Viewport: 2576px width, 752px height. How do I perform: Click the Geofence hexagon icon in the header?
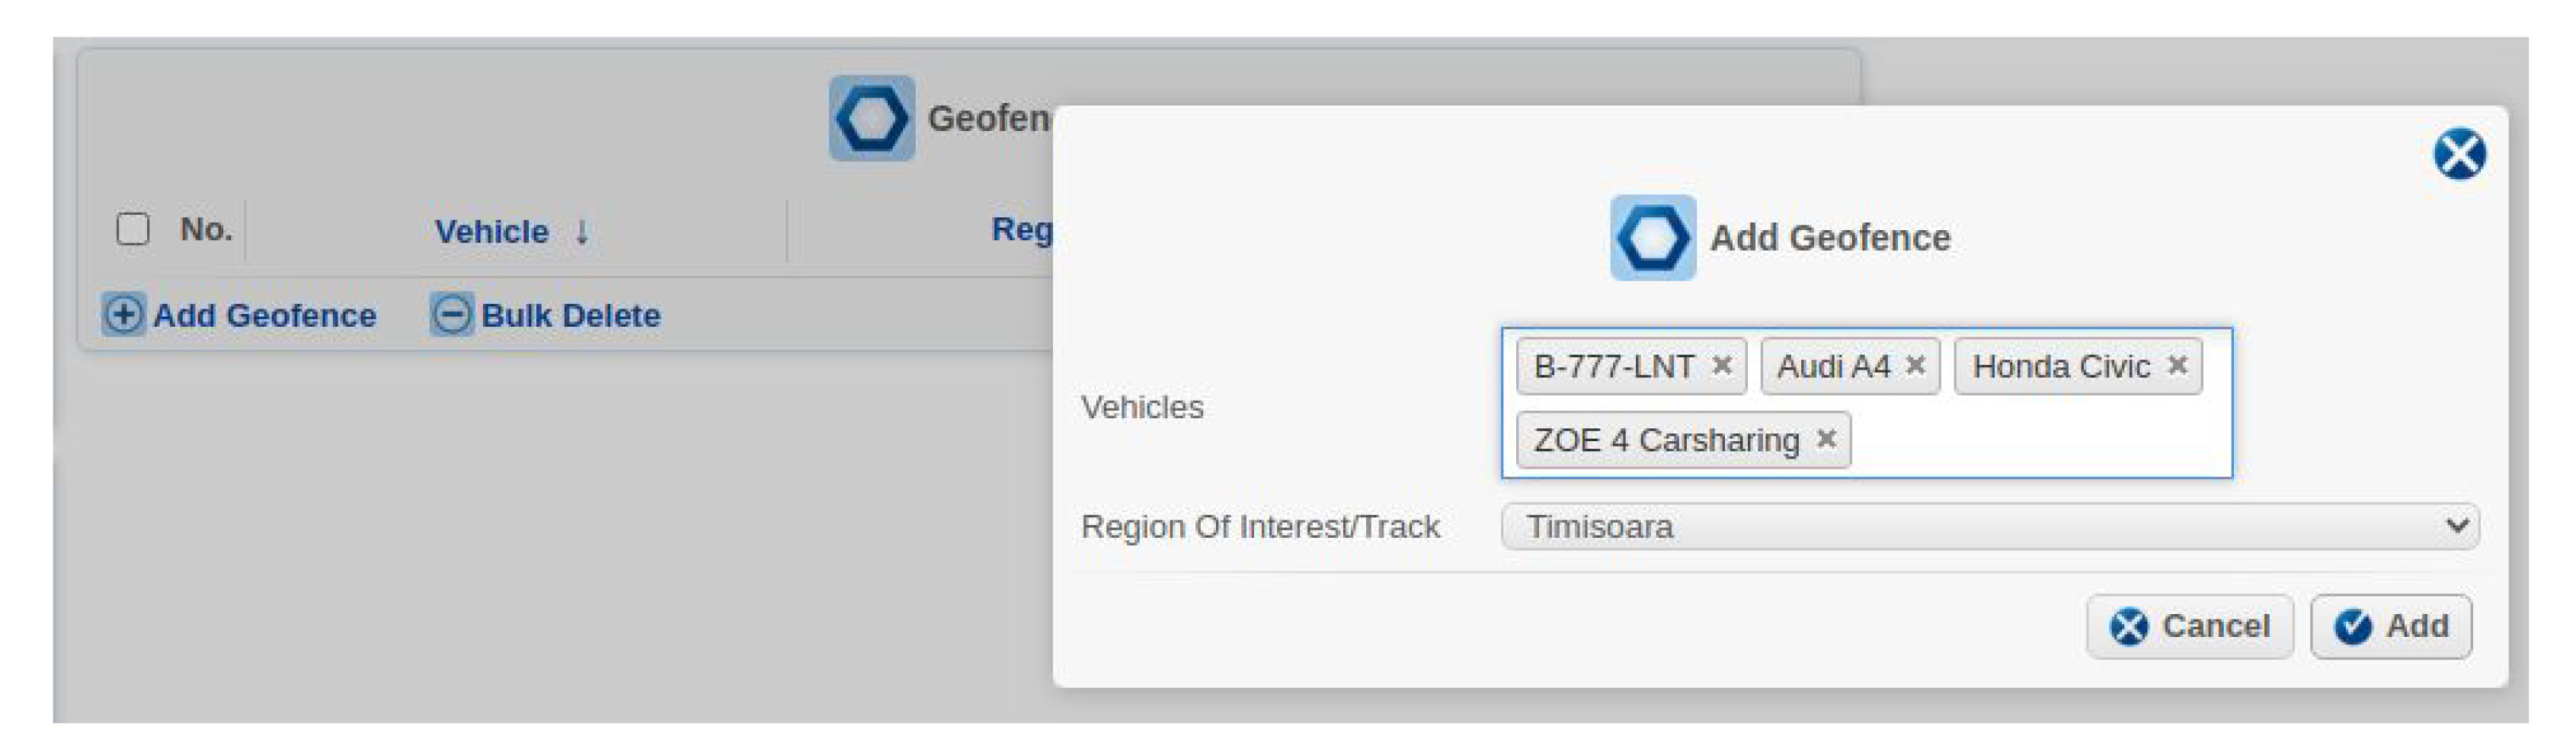click(873, 118)
